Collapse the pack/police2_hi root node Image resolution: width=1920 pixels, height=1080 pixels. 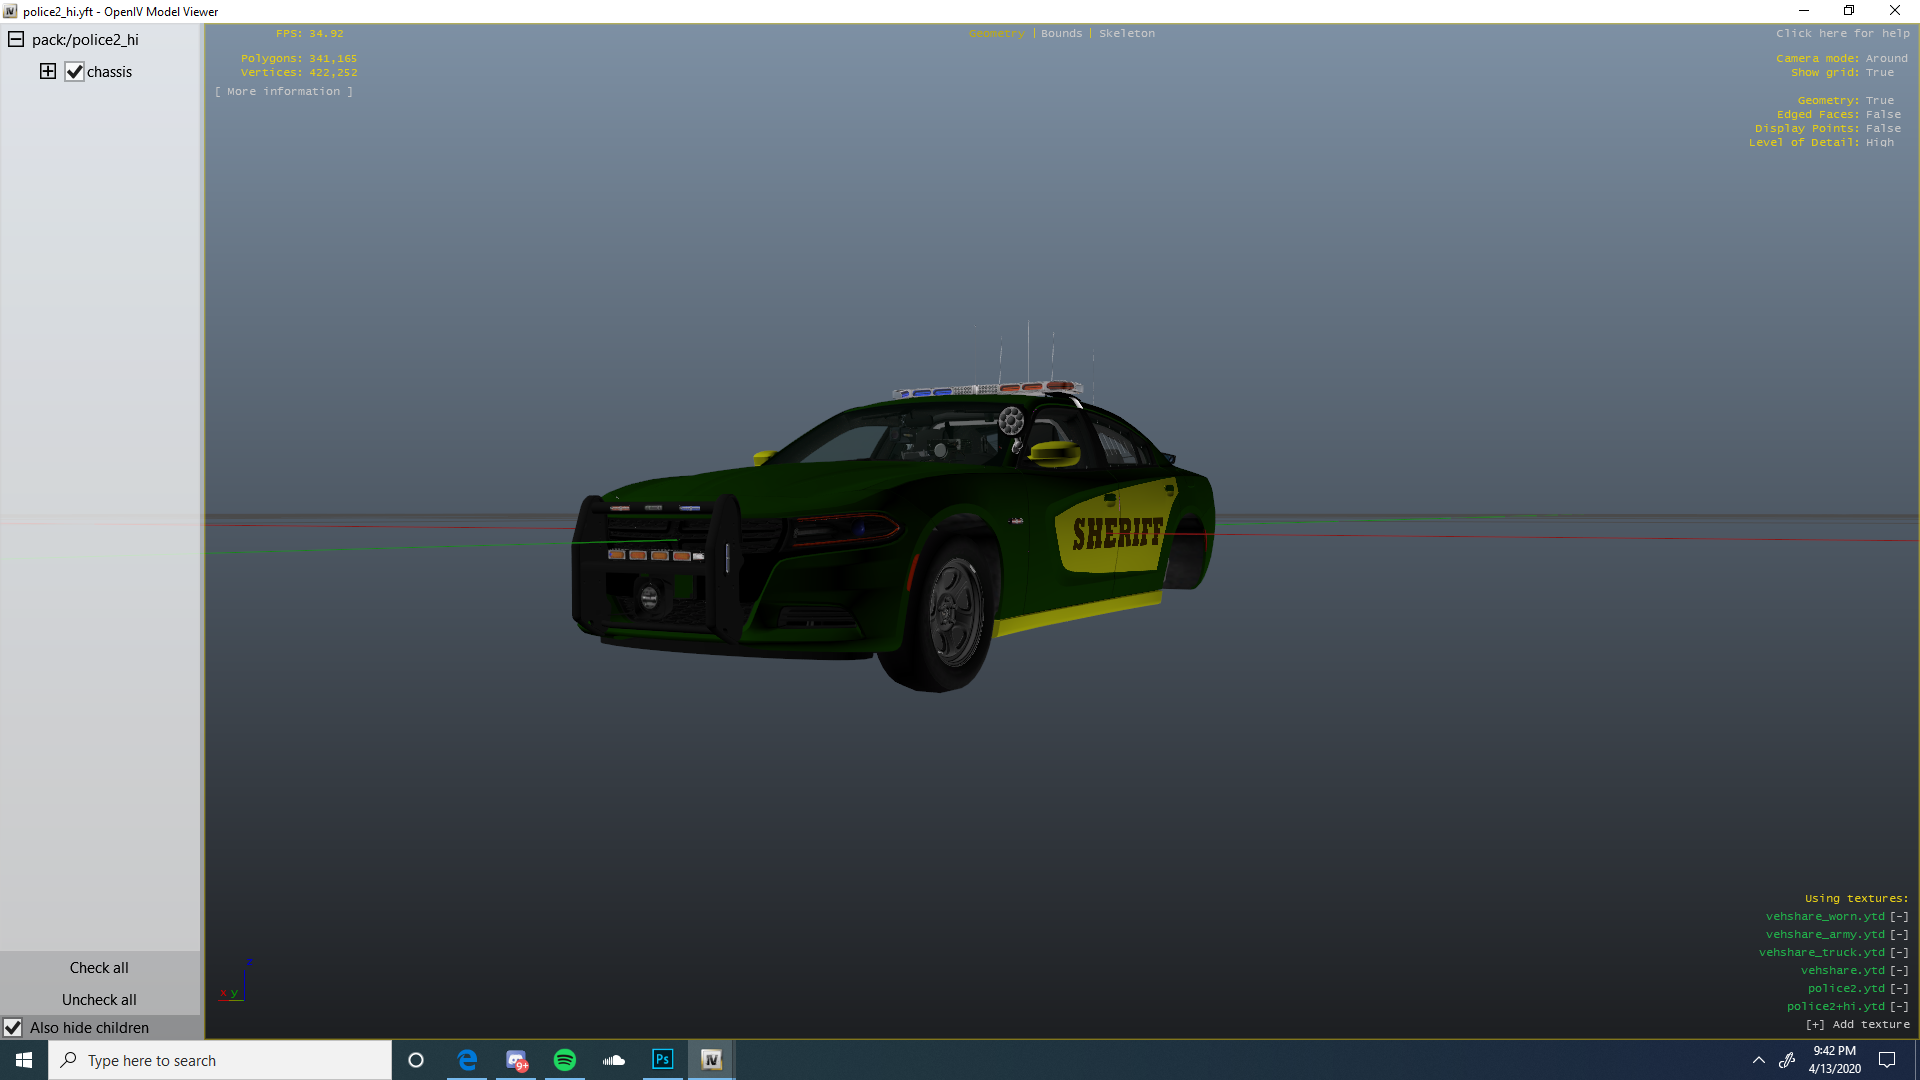tap(16, 40)
